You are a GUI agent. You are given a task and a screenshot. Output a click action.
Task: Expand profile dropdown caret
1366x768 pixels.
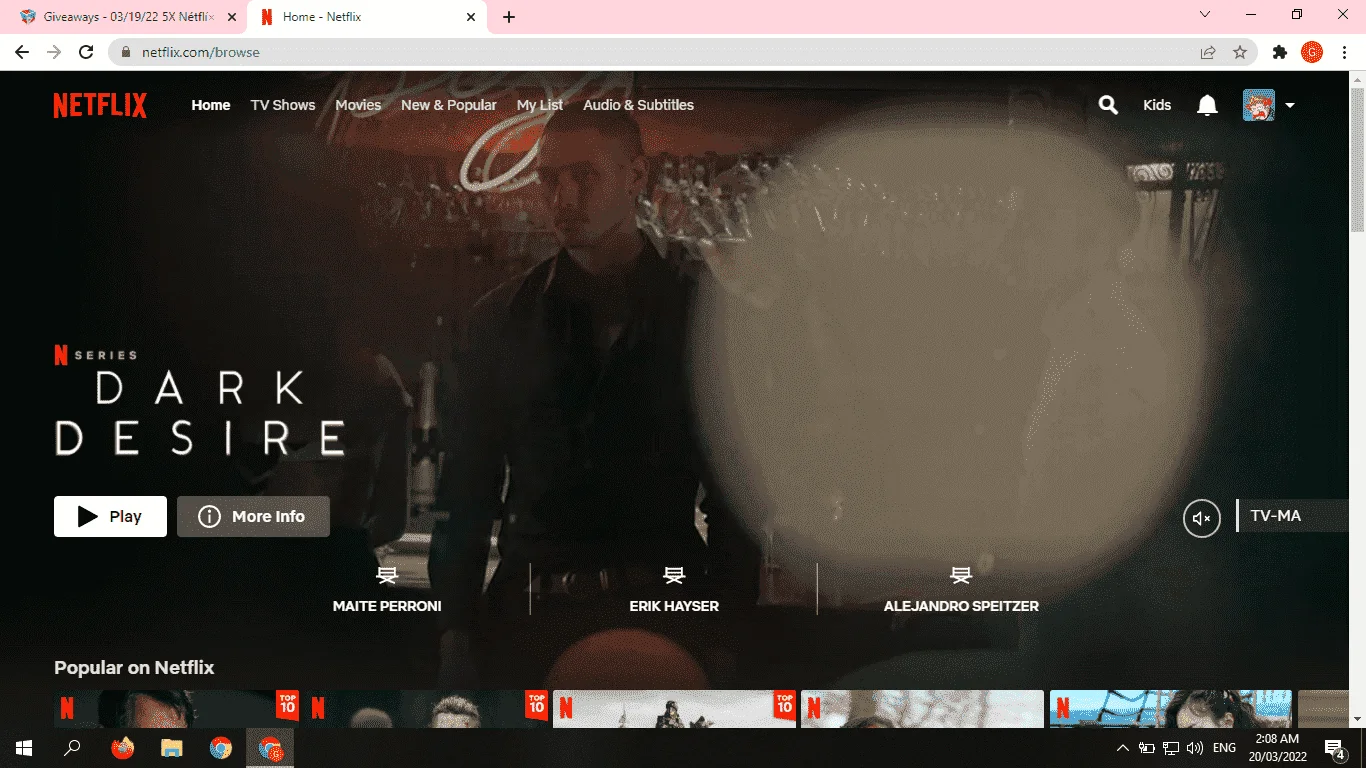(1290, 105)
